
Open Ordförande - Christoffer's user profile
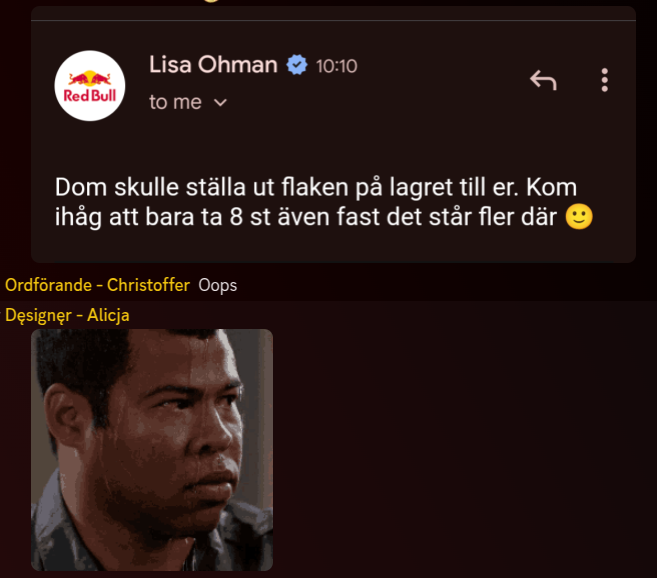pyautogui.click(x=97, y=285)
